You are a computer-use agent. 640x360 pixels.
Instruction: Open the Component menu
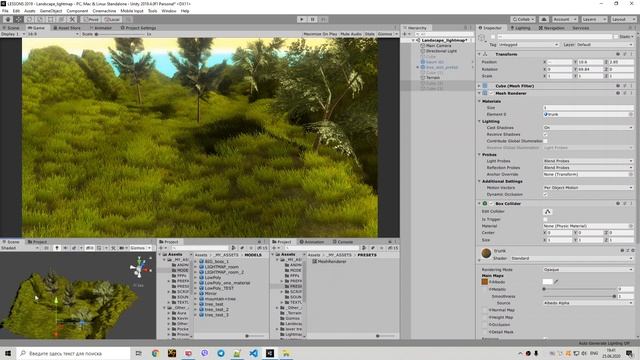pyautogui.click(x=77, y=11)
